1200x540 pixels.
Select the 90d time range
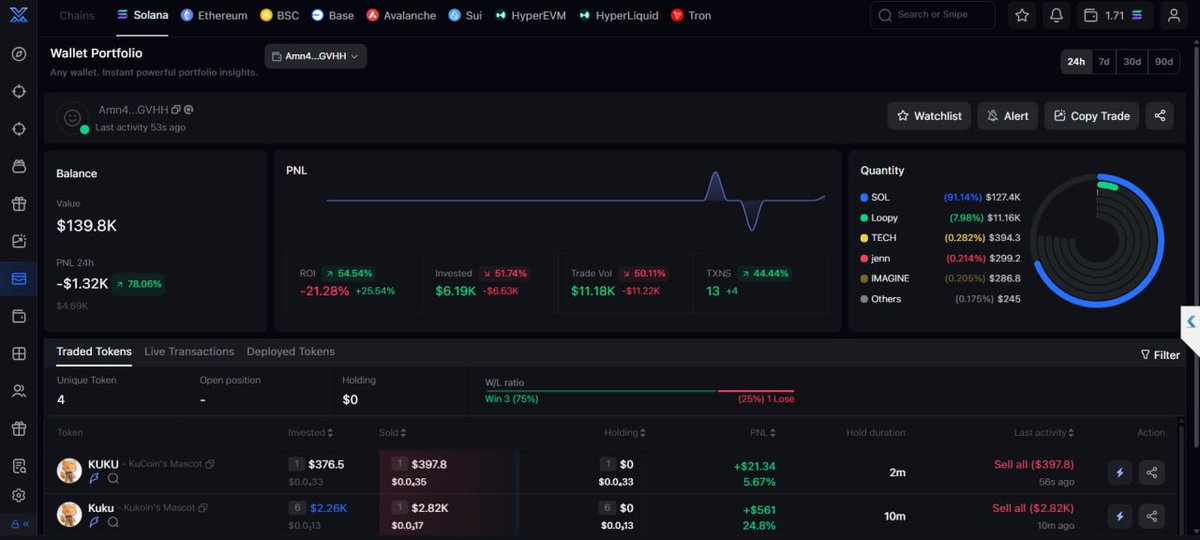point(1164,61)
